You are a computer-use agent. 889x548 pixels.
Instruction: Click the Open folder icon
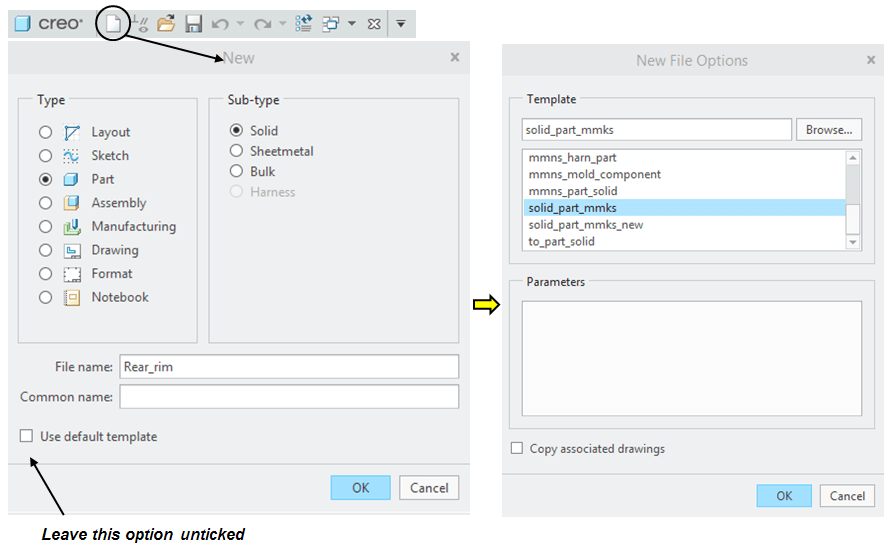click(166, 23)
